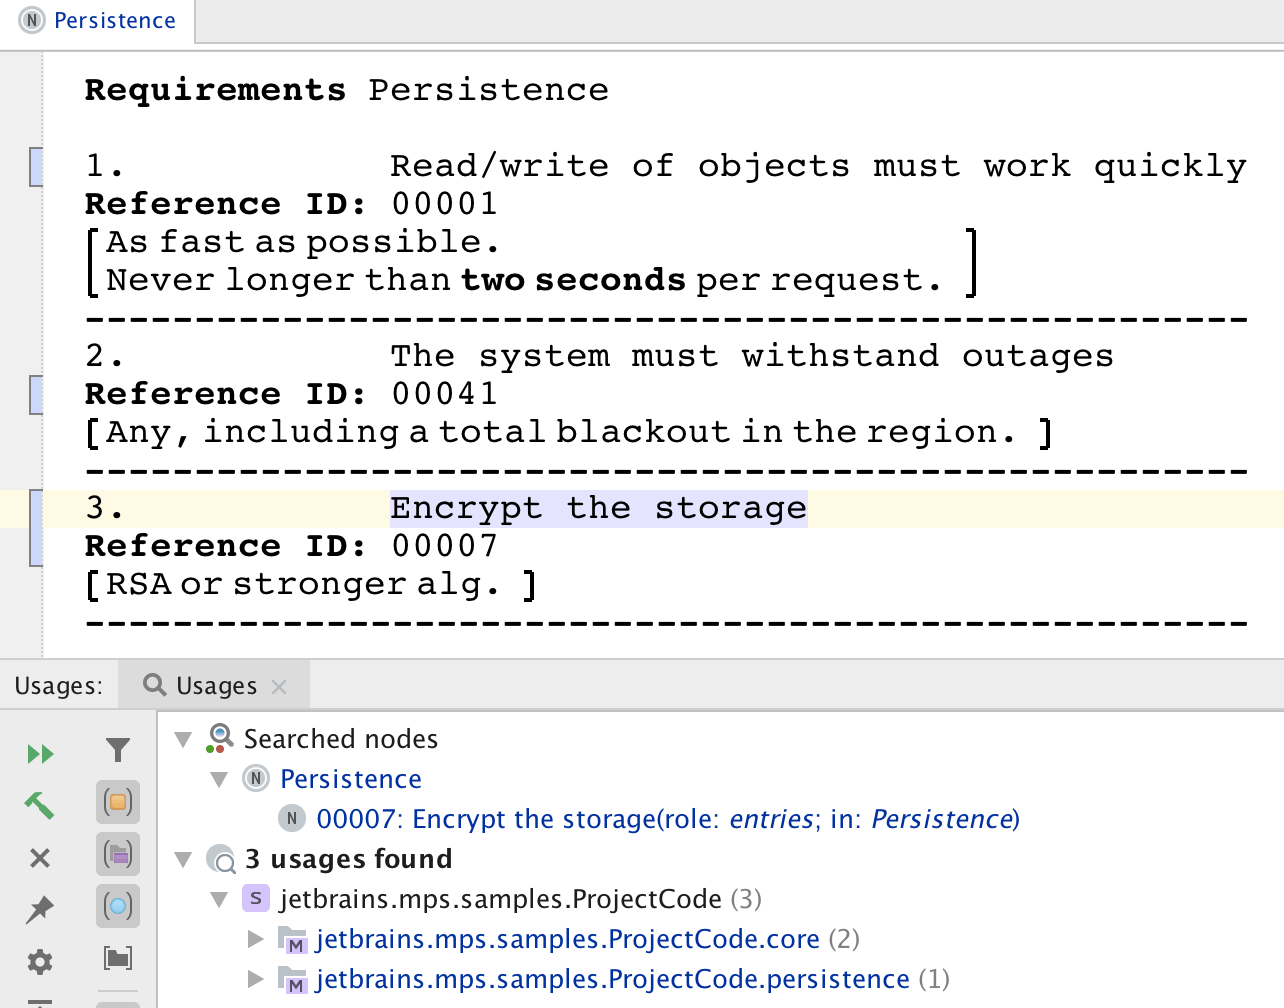
Task: Click the Reference ID 00041 field
Action: [x=444, y=394]
